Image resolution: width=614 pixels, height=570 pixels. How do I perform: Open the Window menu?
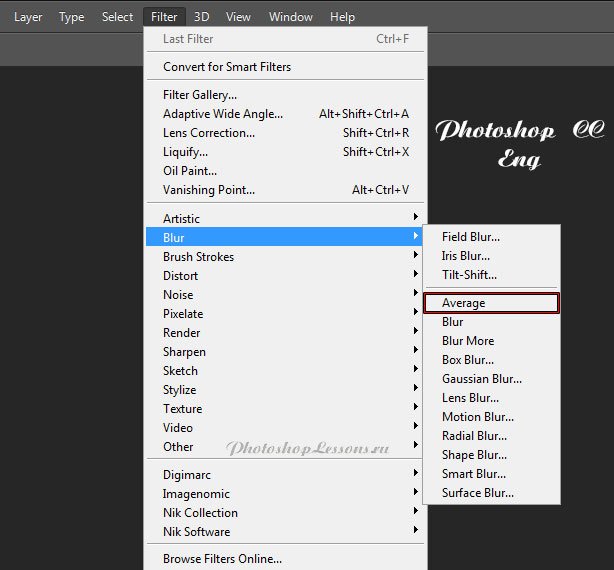click(291, 17)
